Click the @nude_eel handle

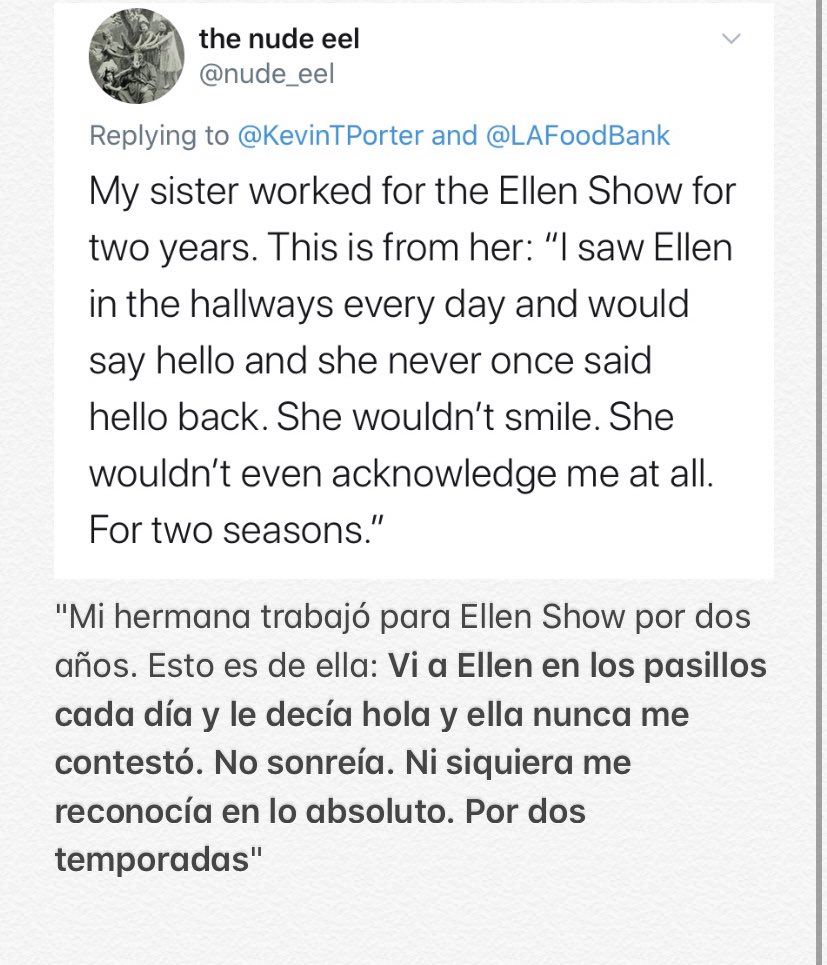click(266, 74)
